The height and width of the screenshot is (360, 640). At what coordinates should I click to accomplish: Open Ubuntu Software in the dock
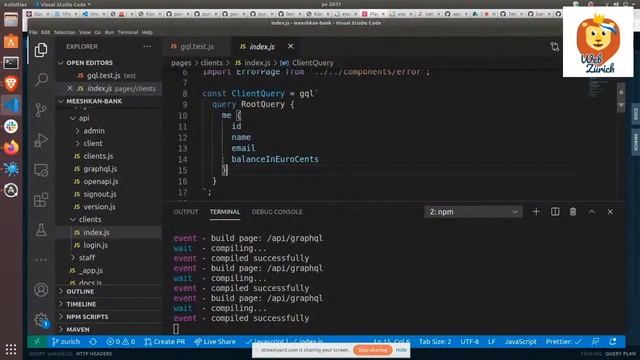[11, 41]
